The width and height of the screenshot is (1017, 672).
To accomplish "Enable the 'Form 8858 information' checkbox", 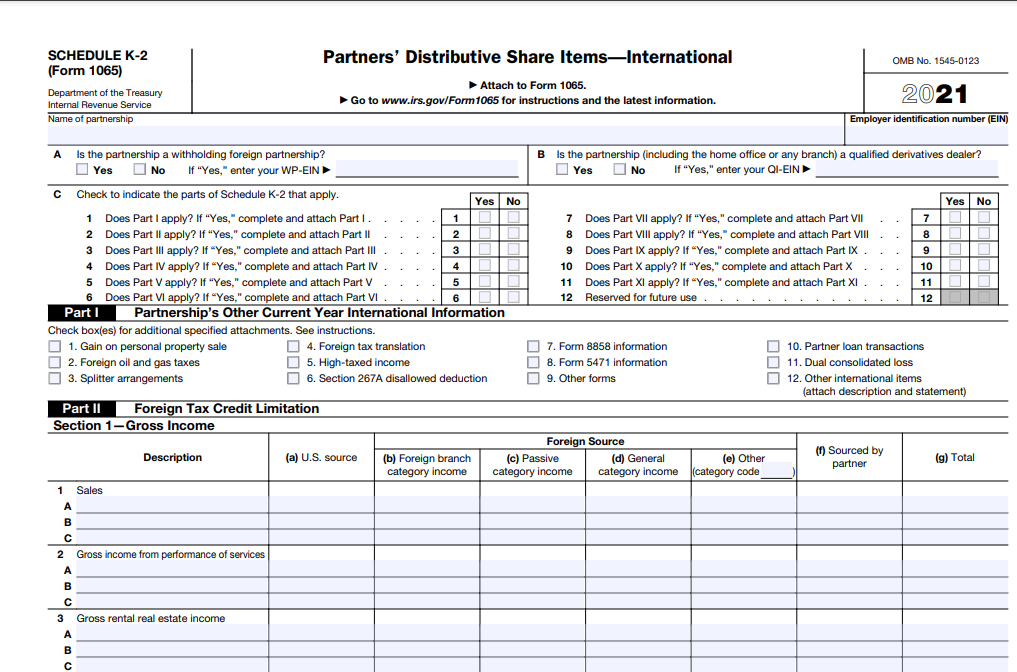I will (x=533, y=347).
